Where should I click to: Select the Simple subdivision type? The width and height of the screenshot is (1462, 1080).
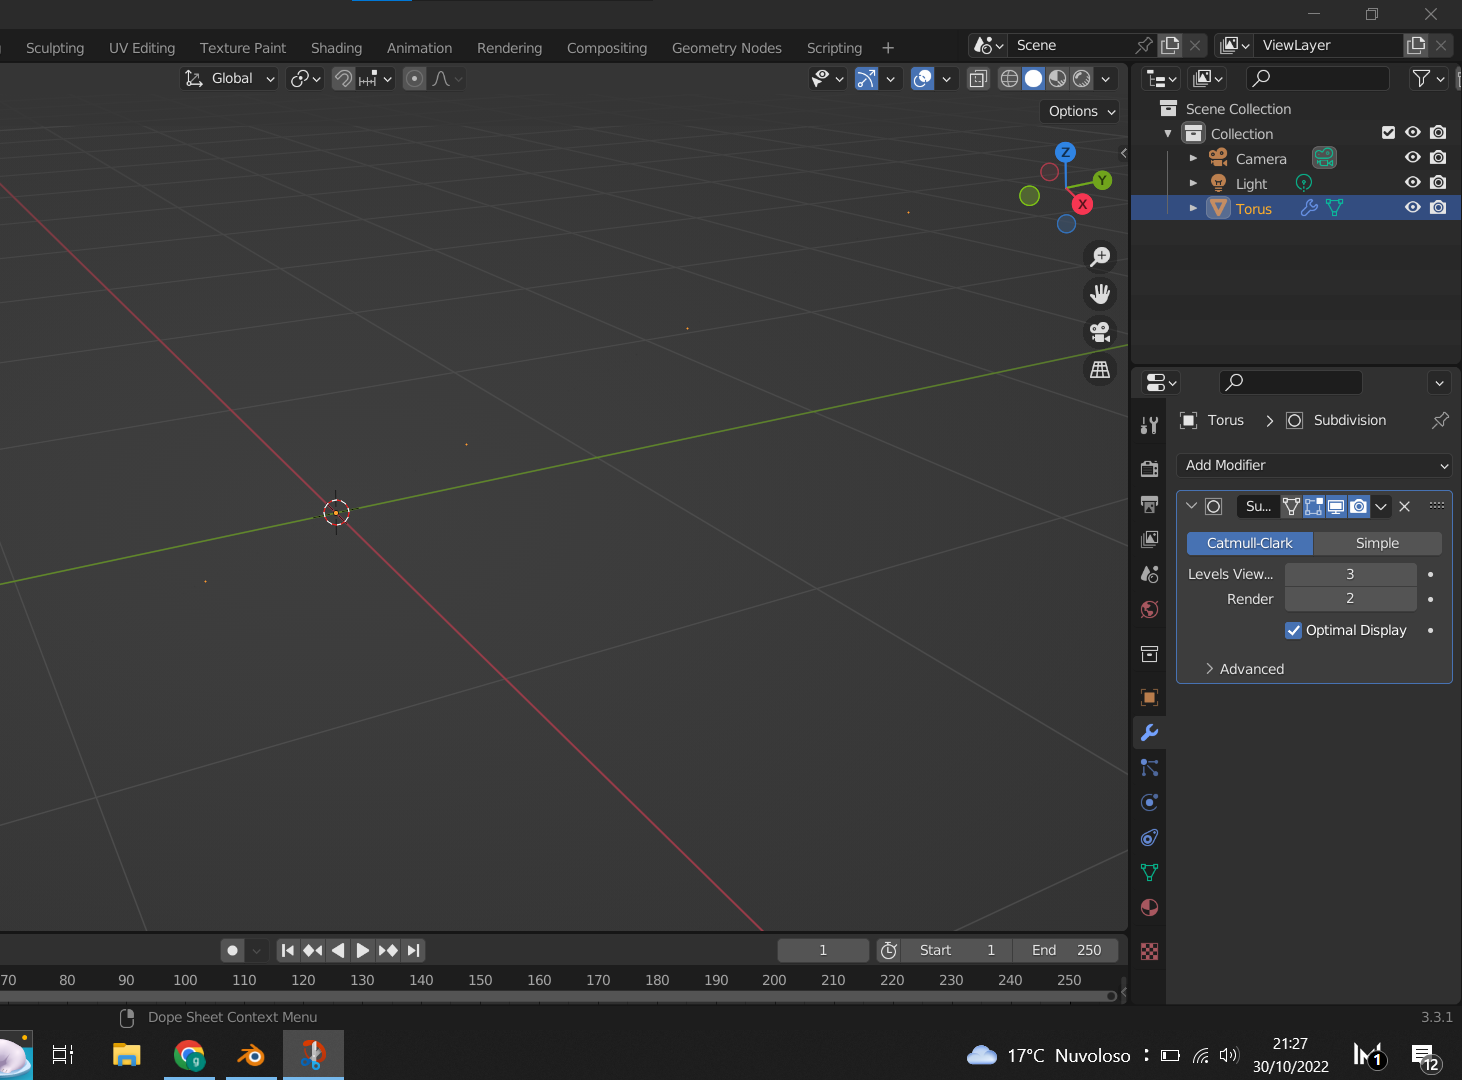(1377, 543)
